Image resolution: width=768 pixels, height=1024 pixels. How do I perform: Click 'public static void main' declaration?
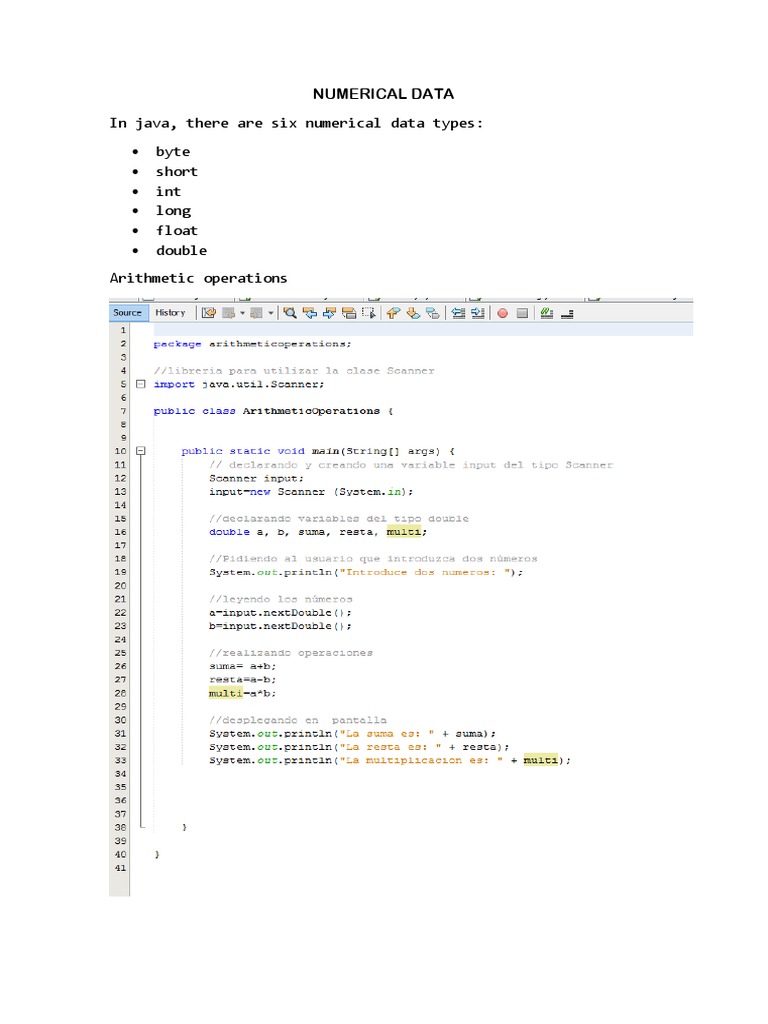click(318, 451)
